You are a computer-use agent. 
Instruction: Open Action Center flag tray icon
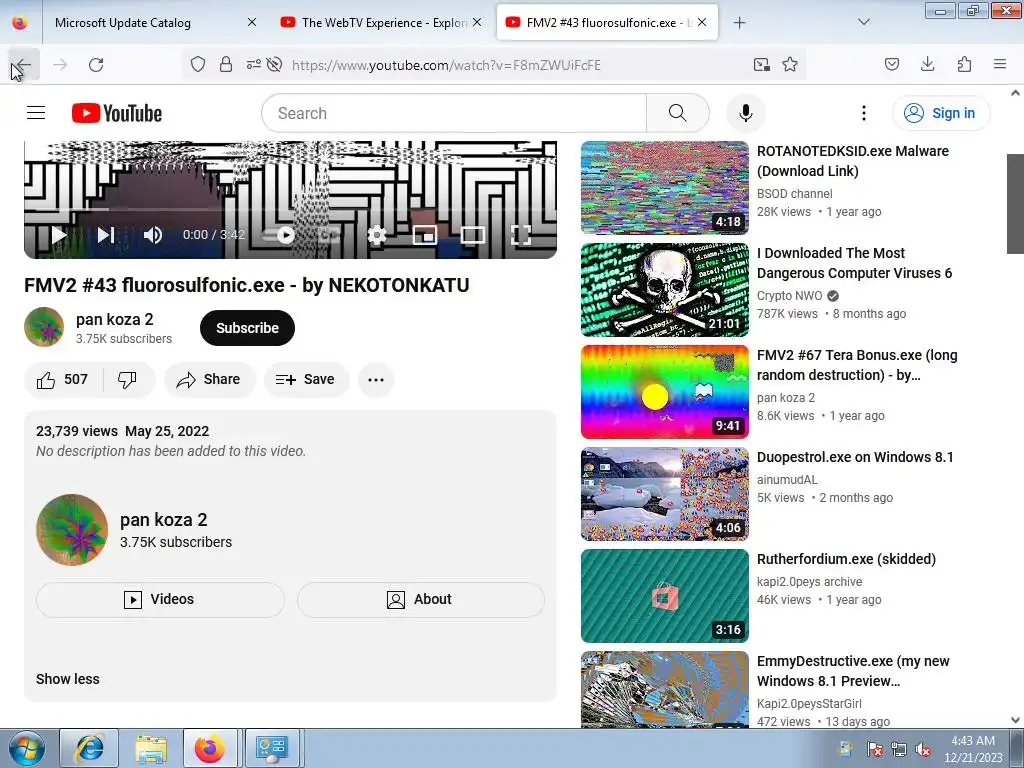(874, 749)
